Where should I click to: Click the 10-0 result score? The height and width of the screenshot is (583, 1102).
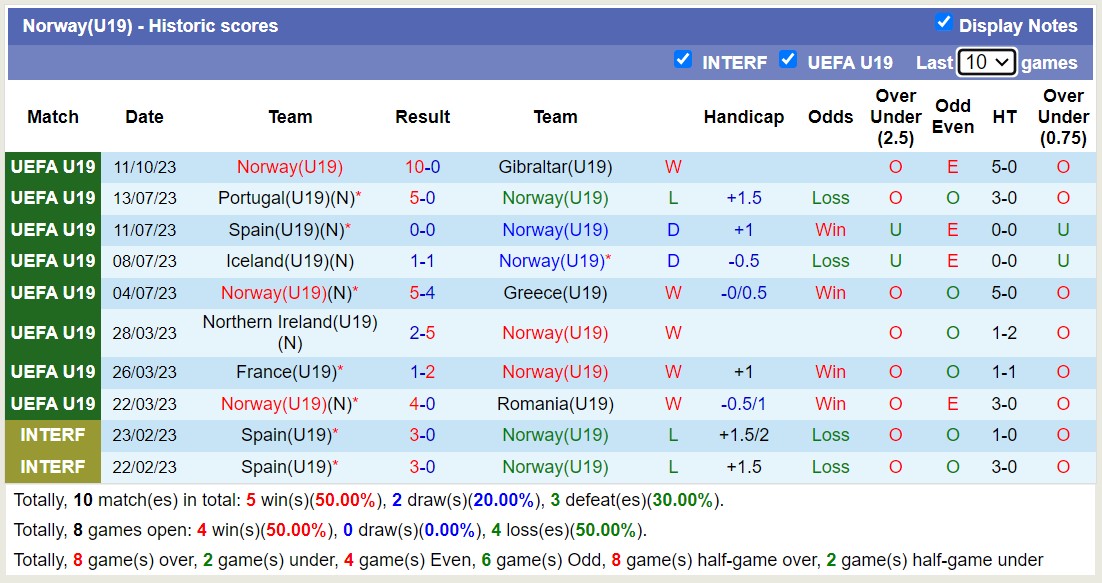coord(422,167)
